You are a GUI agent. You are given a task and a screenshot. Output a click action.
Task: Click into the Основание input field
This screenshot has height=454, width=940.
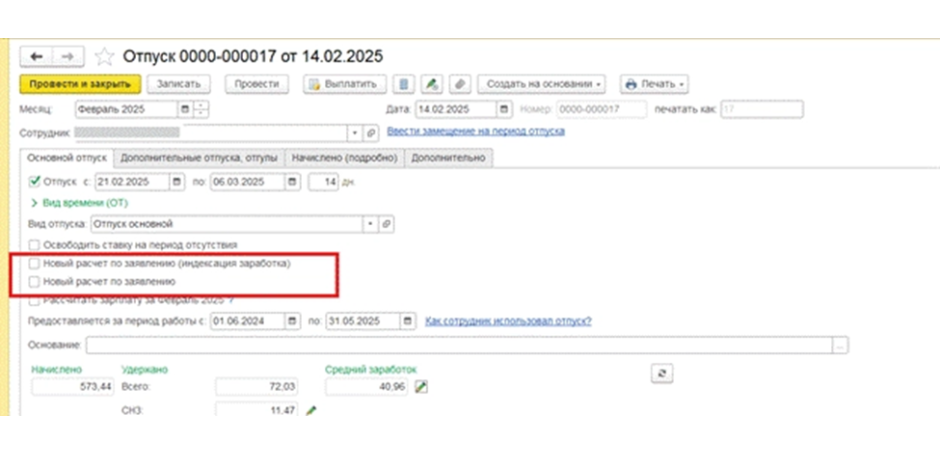(x=459, y=345)
